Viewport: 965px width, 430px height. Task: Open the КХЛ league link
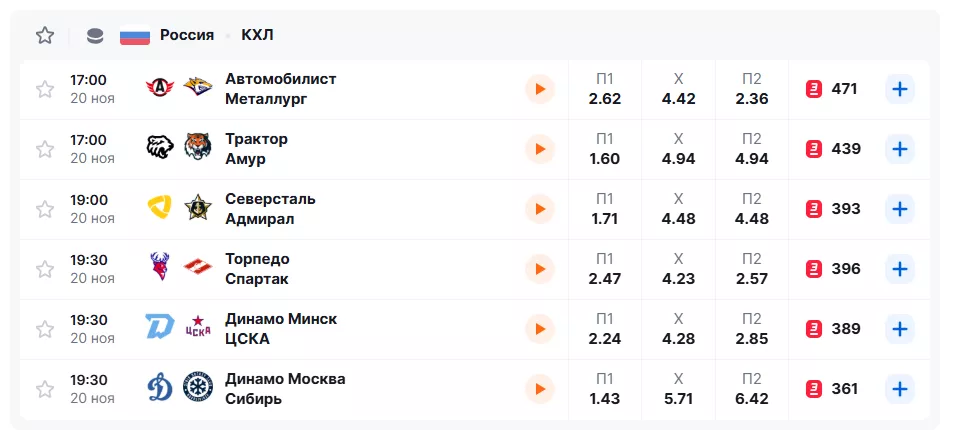257,35
